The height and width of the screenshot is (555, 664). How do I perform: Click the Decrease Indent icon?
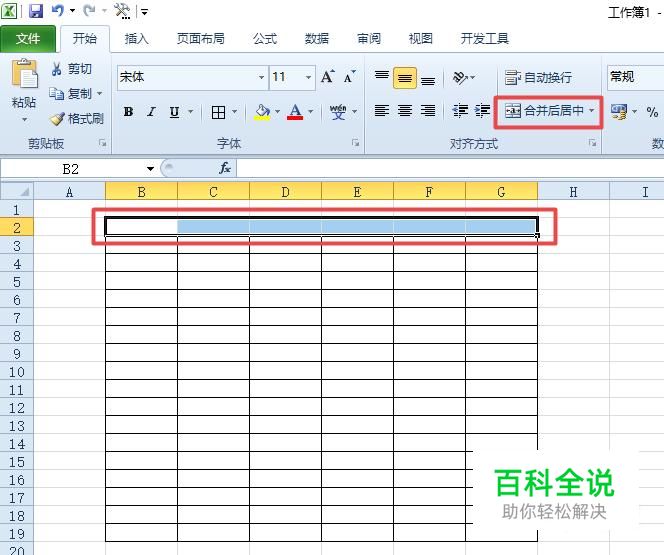tap(460, 111)
